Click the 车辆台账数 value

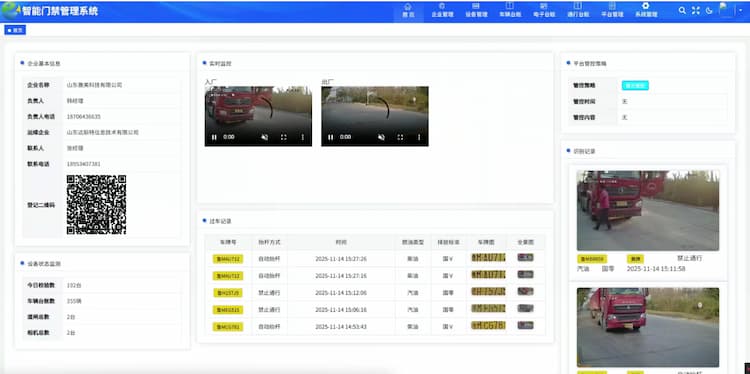[x=74, y=301]
